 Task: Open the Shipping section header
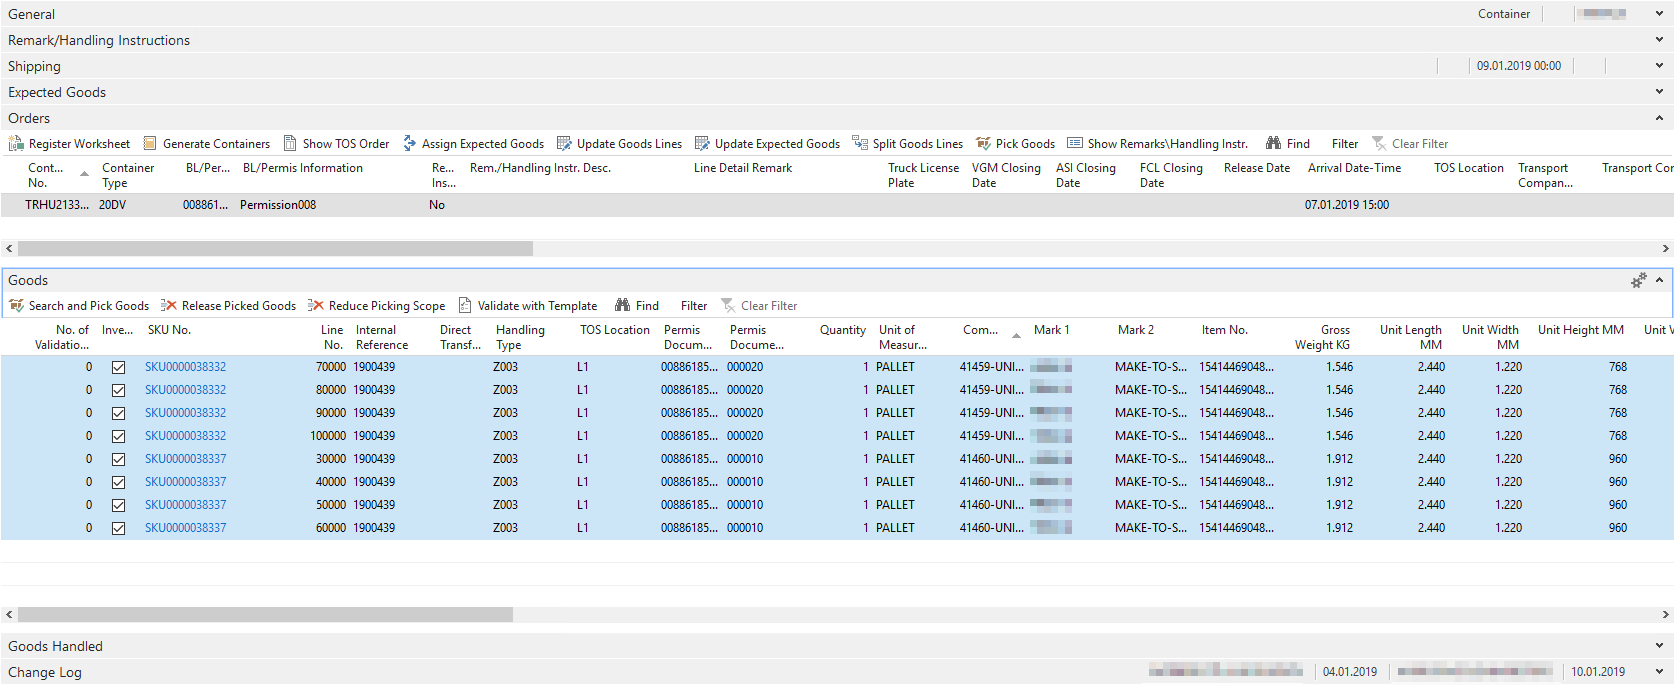(837, 66)
